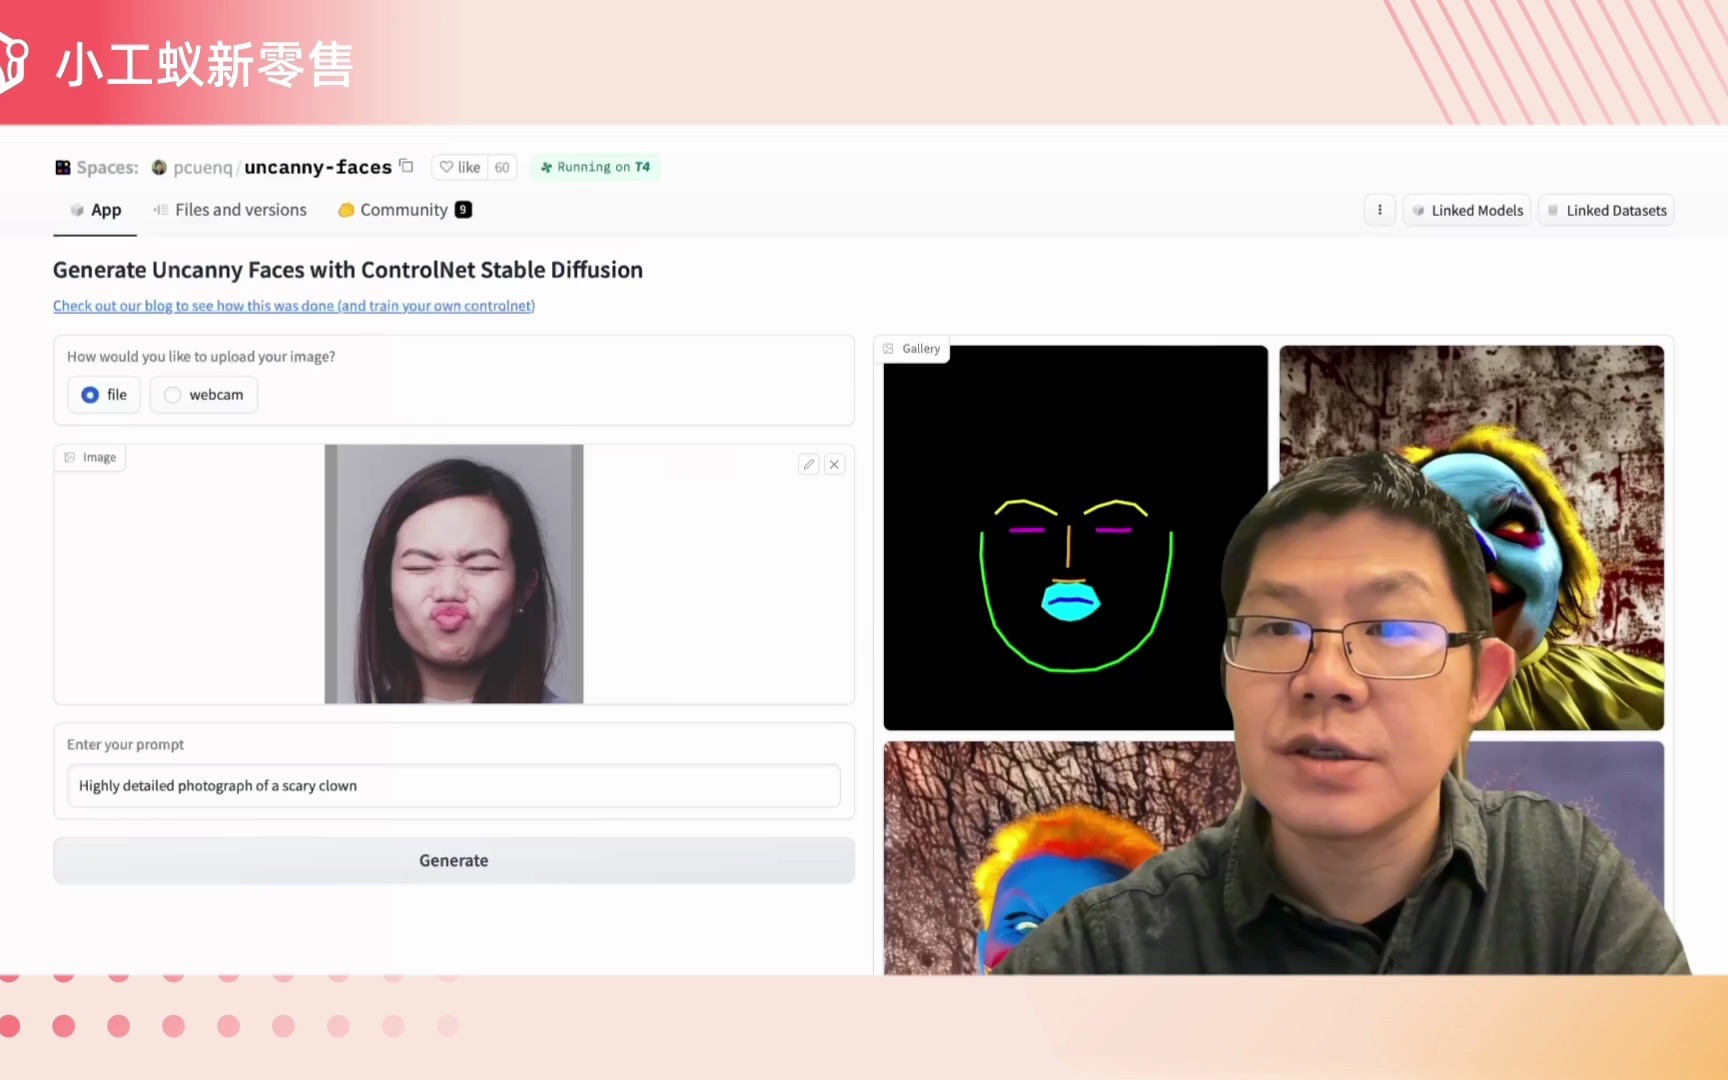The width and height of the screenshot is (1728, 1080).
Task: Select the file upload radio option
Action: coord(104,395)
